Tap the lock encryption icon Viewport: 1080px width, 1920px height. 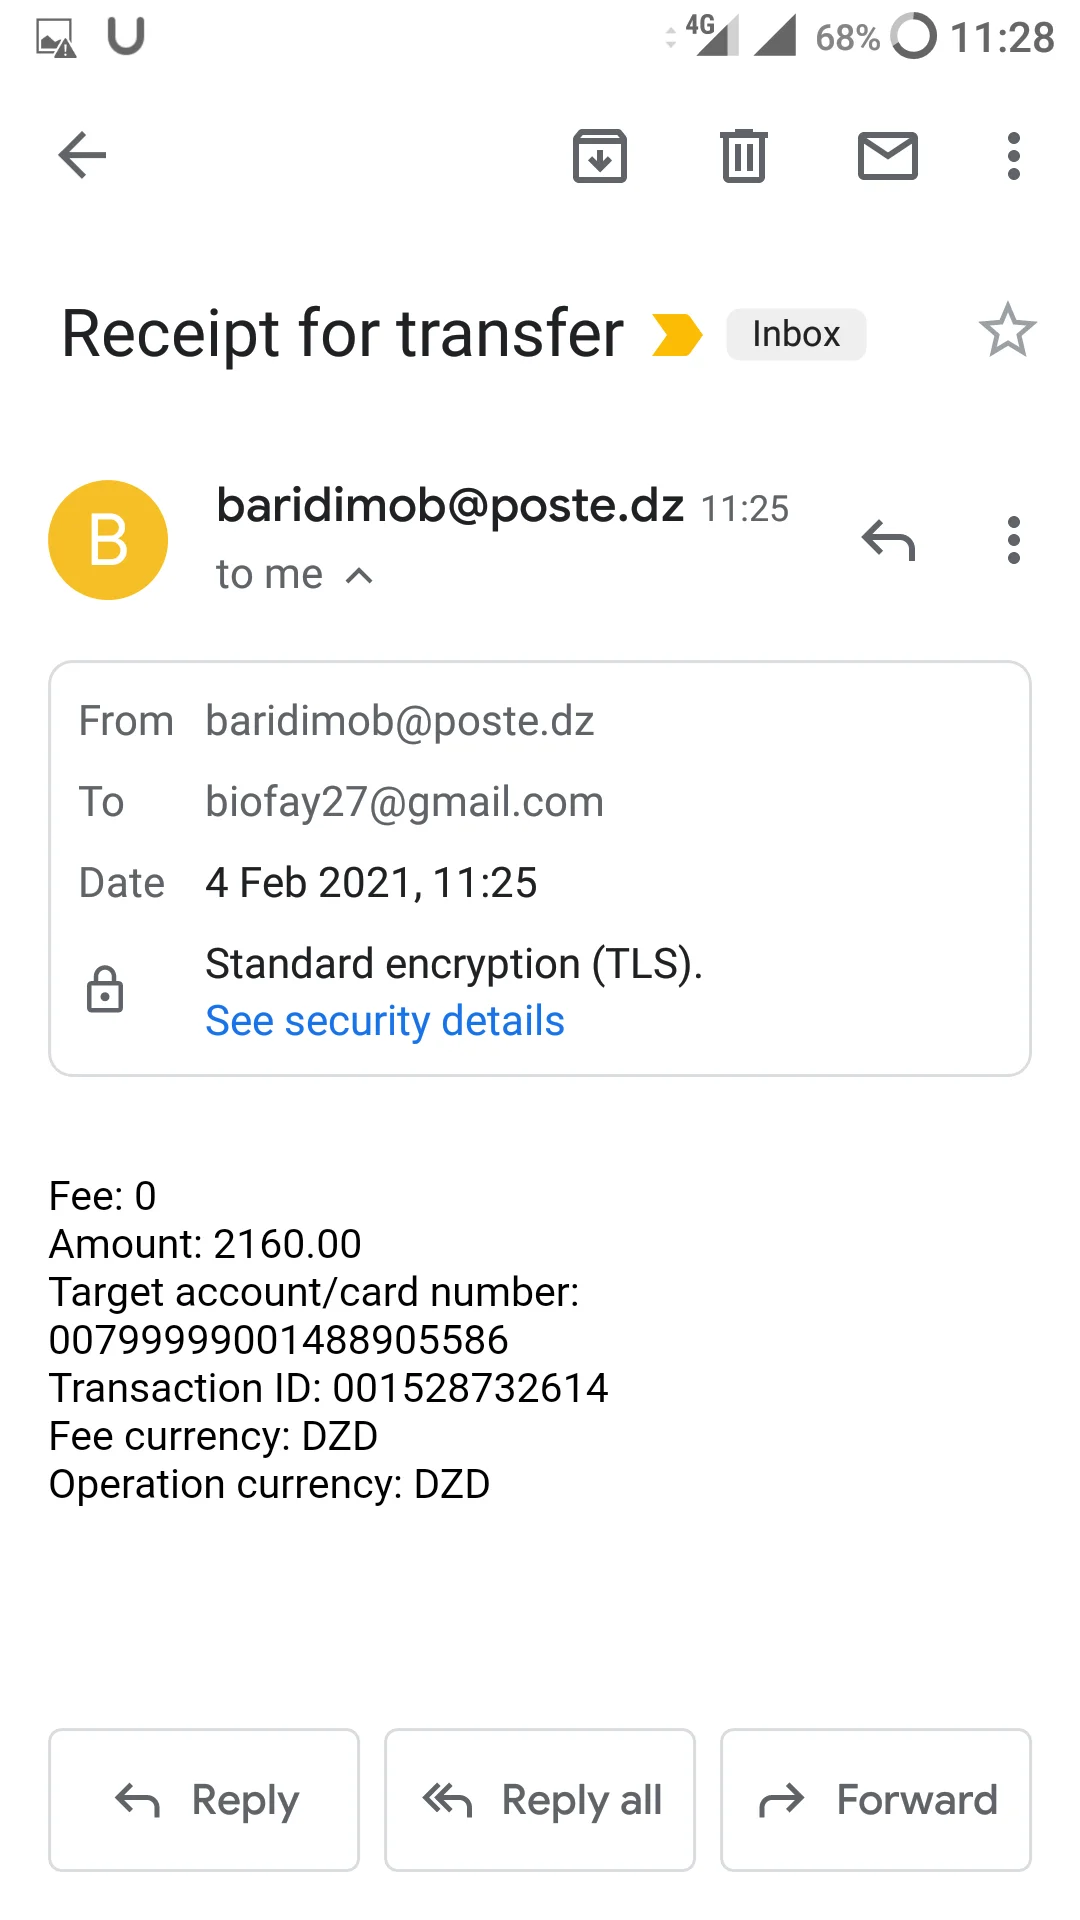coord(105,990)
